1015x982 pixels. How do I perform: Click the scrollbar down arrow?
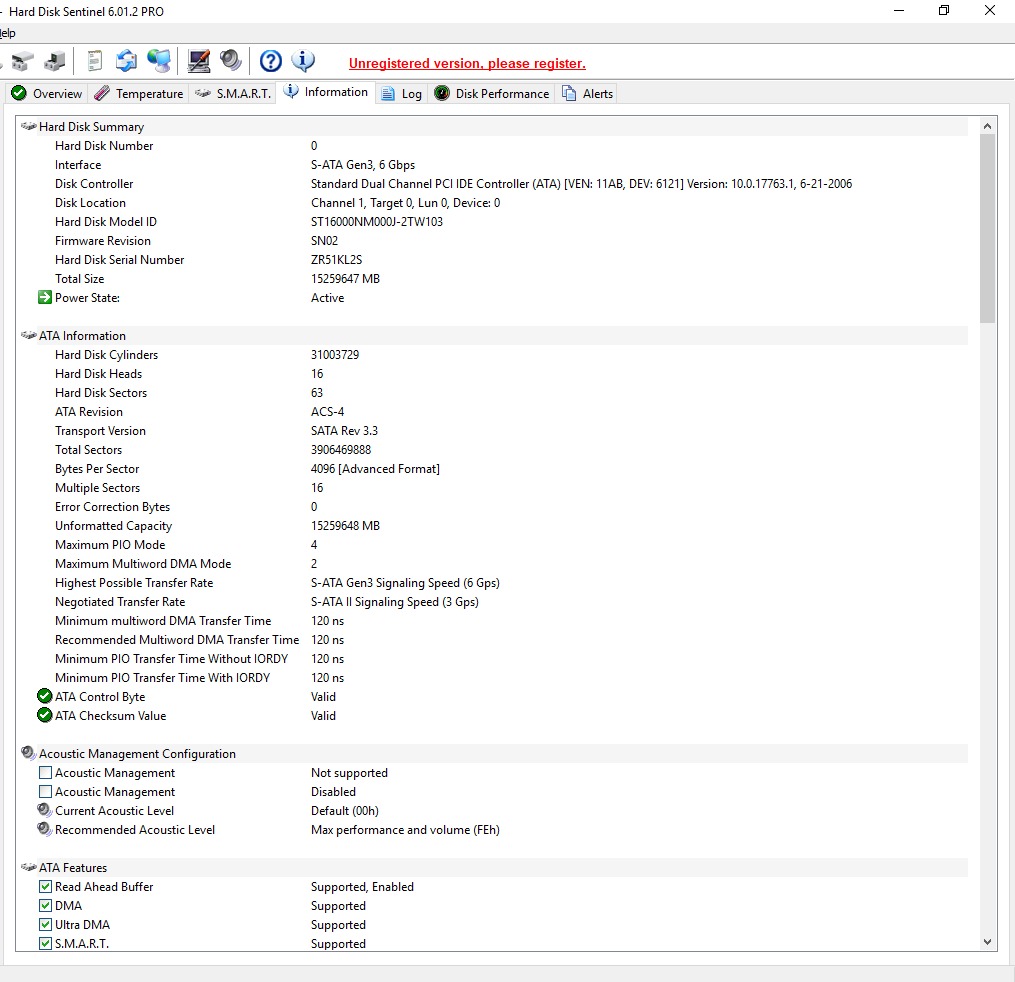(x=987, y=942)
